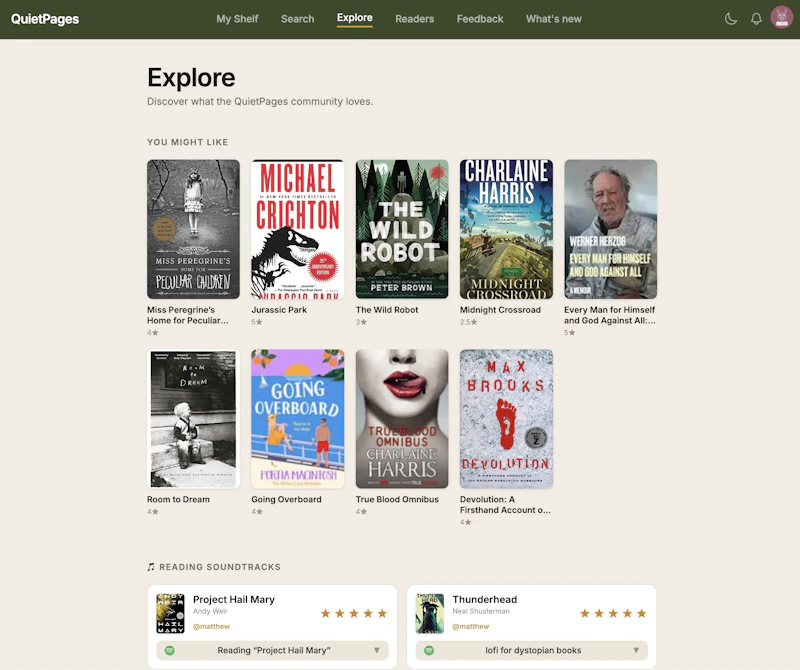The image size is (800, 670).
Task: Click The Wild Robot 3-star rating
Action: pyautogui.click(x=361, y=322)
